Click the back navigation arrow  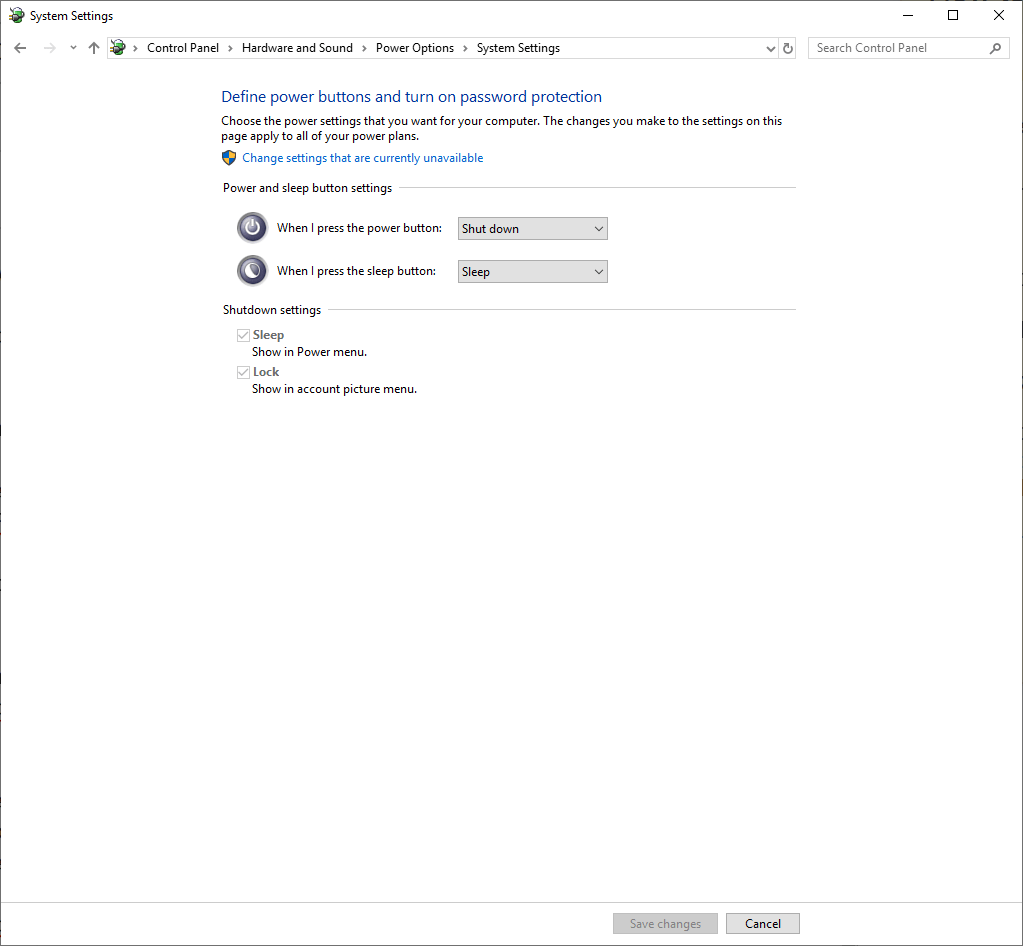pyautogui.click(x=20, y=47)
